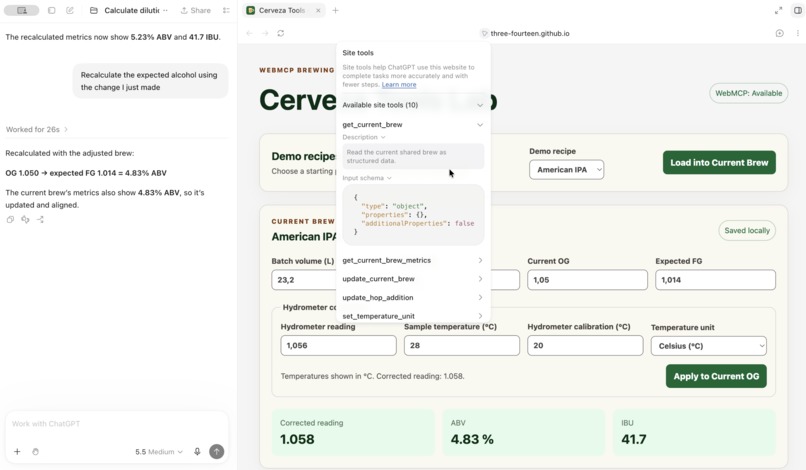Start a new chat with the compose icon
Image resolution: width=806 pixels, height=470 pixels.
pos(70,10)
